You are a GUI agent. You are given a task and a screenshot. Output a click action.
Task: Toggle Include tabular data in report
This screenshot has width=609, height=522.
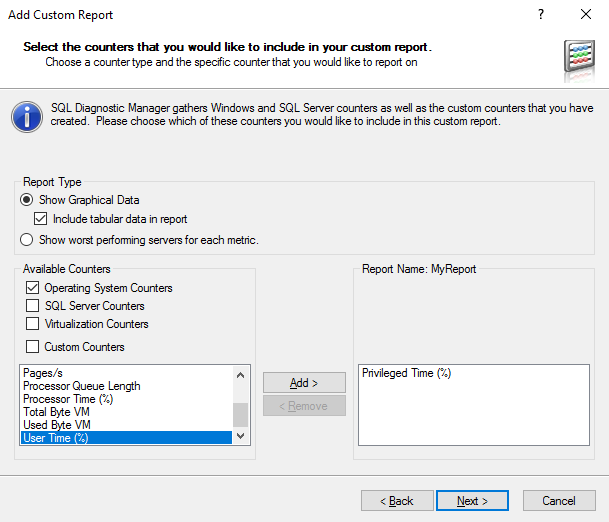click(41, 219)
